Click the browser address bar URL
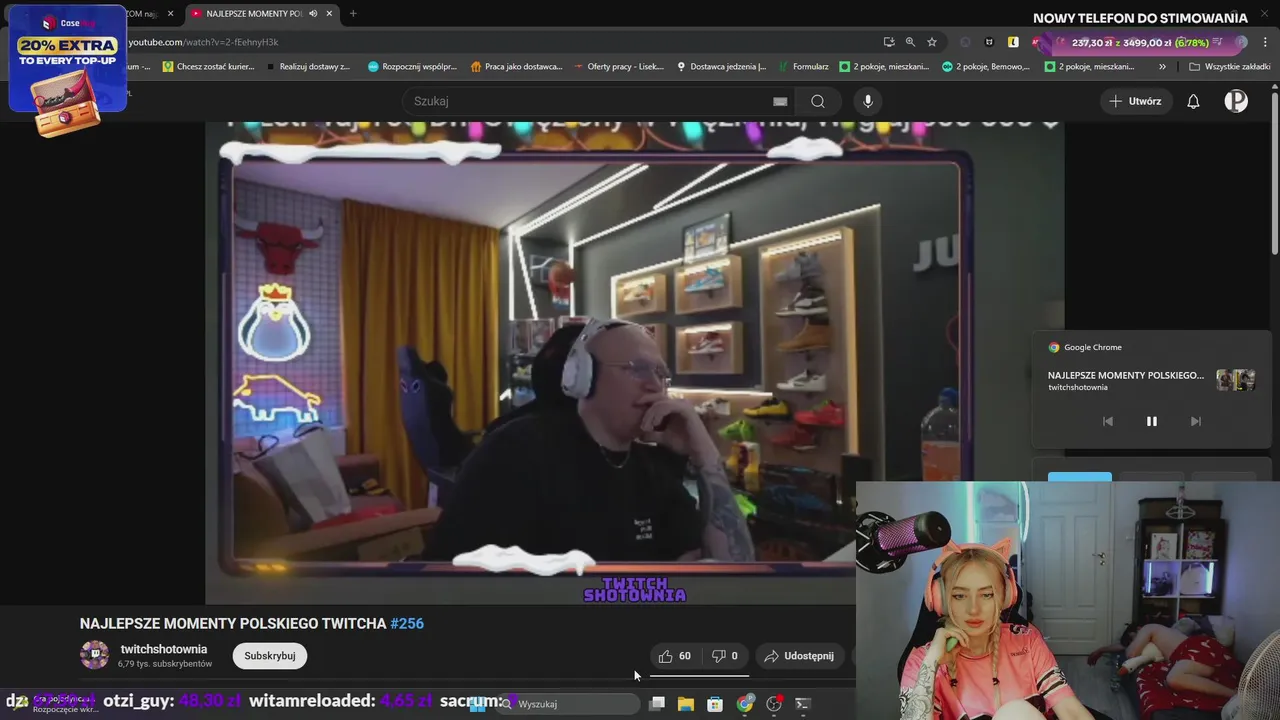 tap(203, 42)
